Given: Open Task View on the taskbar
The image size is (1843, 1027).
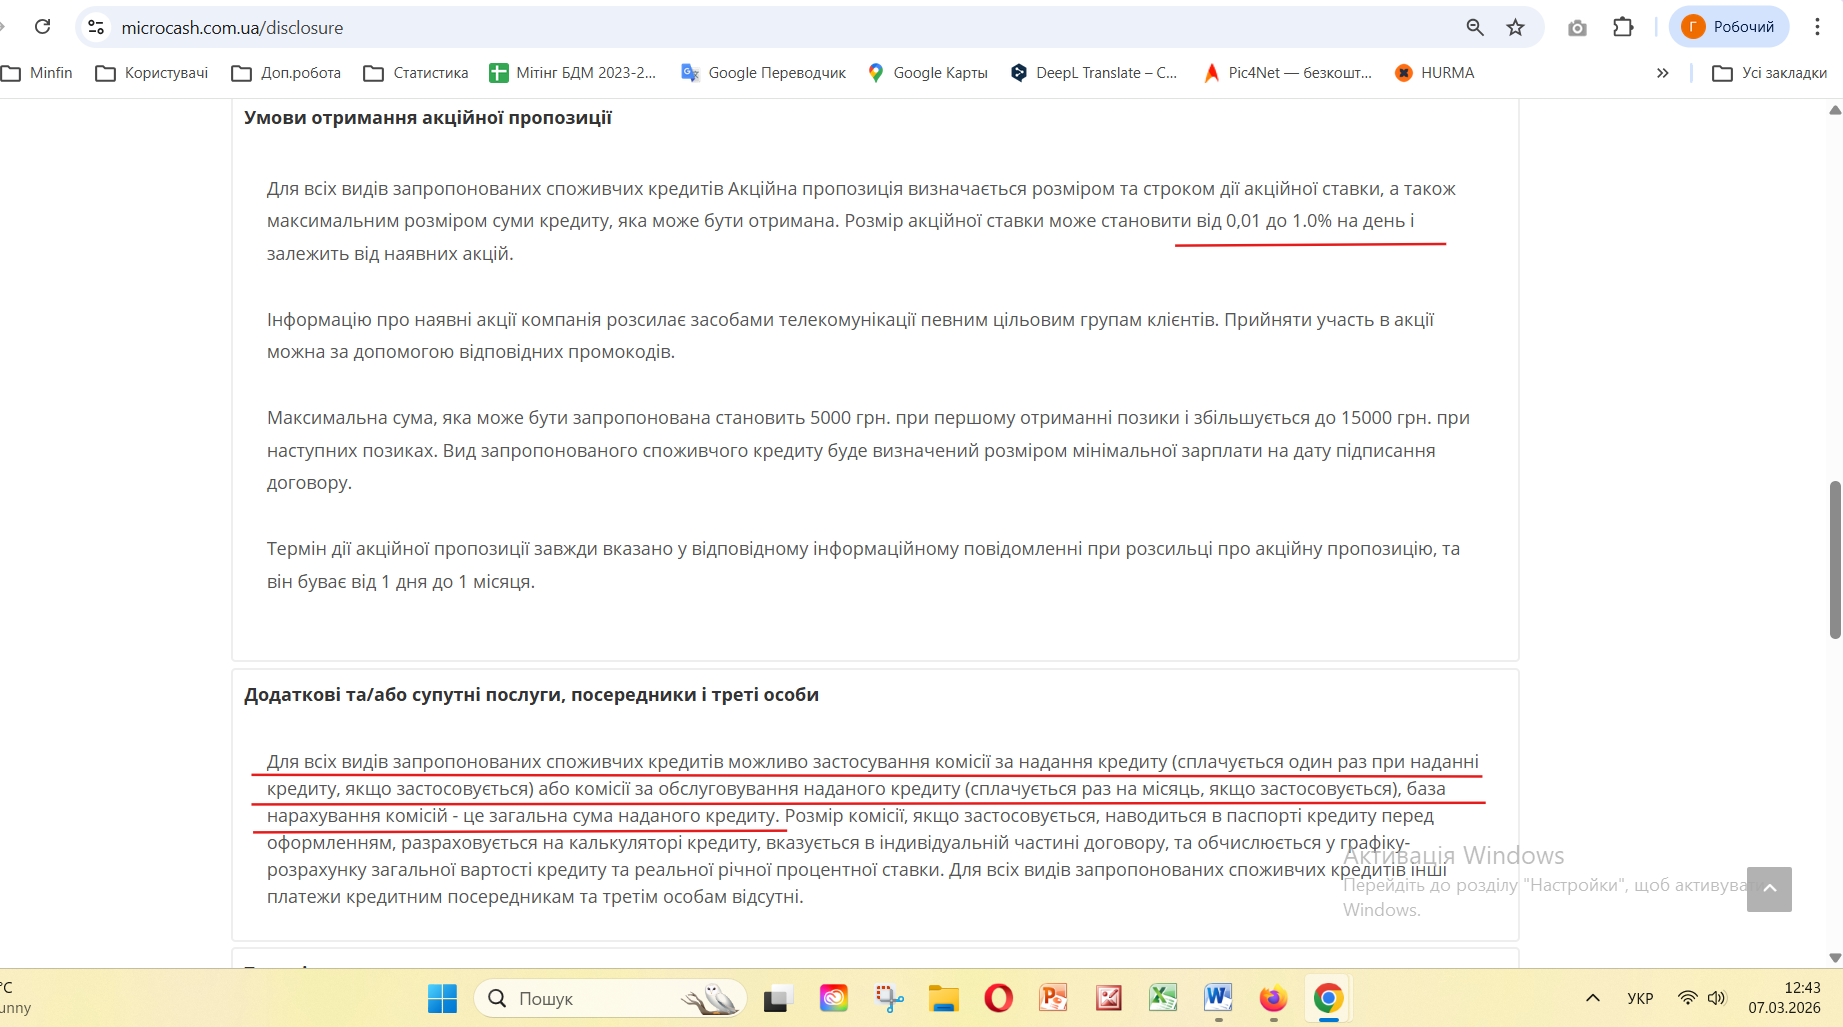Looking at the screenshot, I should tap(778, 998).
